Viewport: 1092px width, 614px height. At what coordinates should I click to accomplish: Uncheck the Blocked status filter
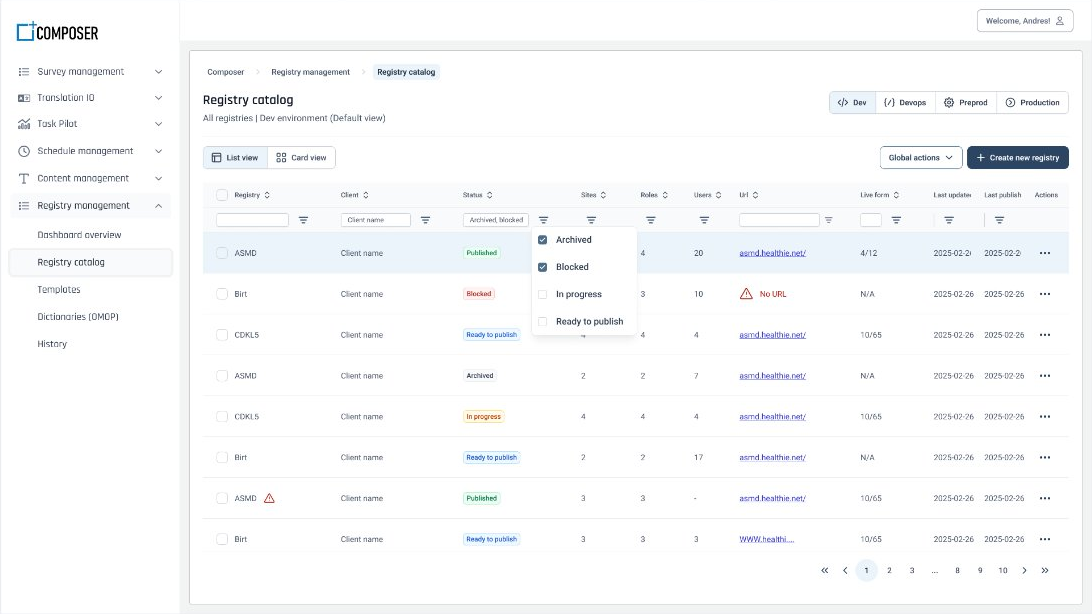(543, 267)
